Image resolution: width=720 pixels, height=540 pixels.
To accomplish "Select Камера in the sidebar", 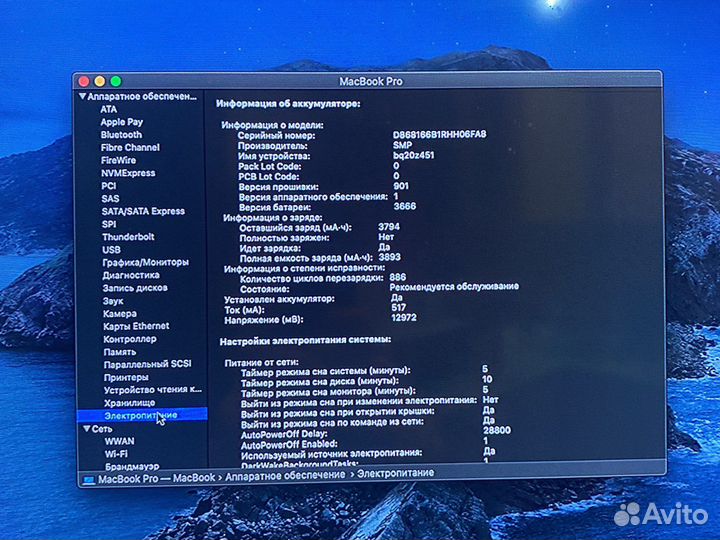I will (x=120, y=314).
